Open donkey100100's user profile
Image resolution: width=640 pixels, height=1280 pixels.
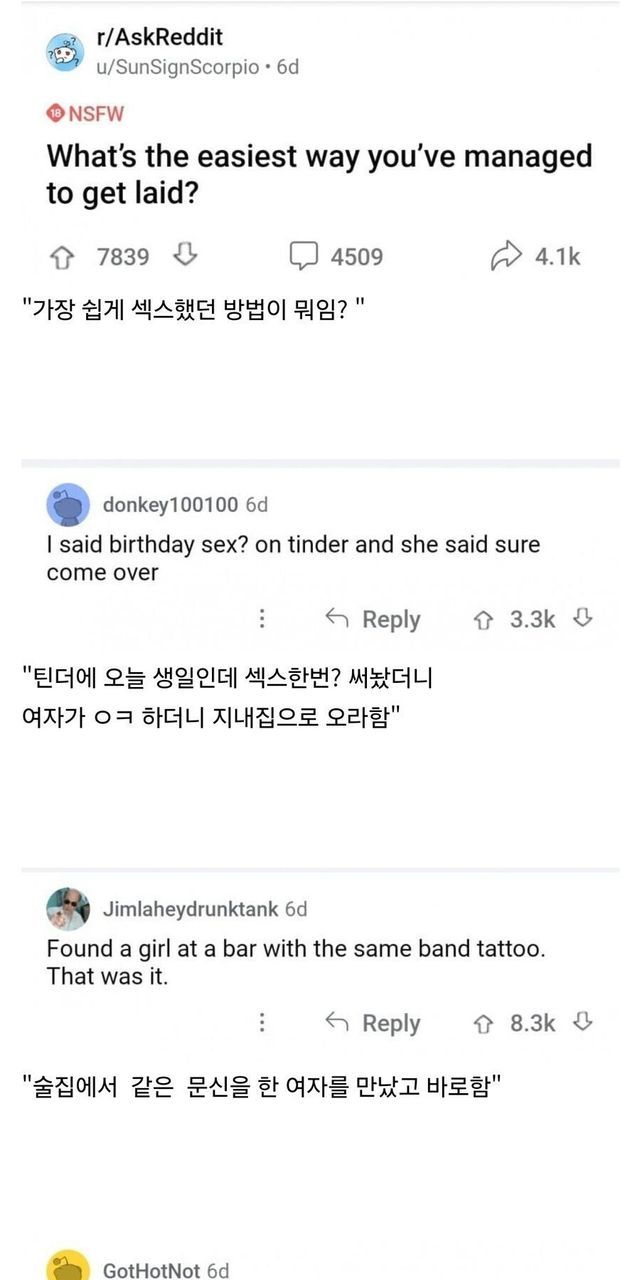click(x=171, y=505)
